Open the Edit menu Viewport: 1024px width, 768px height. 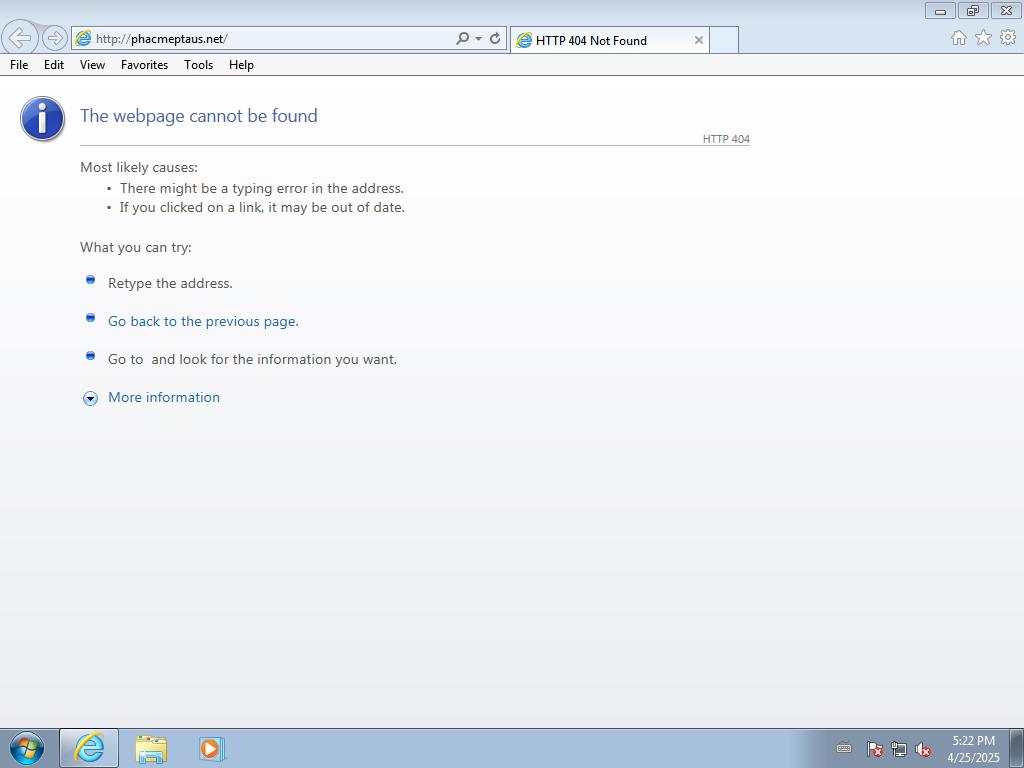point(54,65)
